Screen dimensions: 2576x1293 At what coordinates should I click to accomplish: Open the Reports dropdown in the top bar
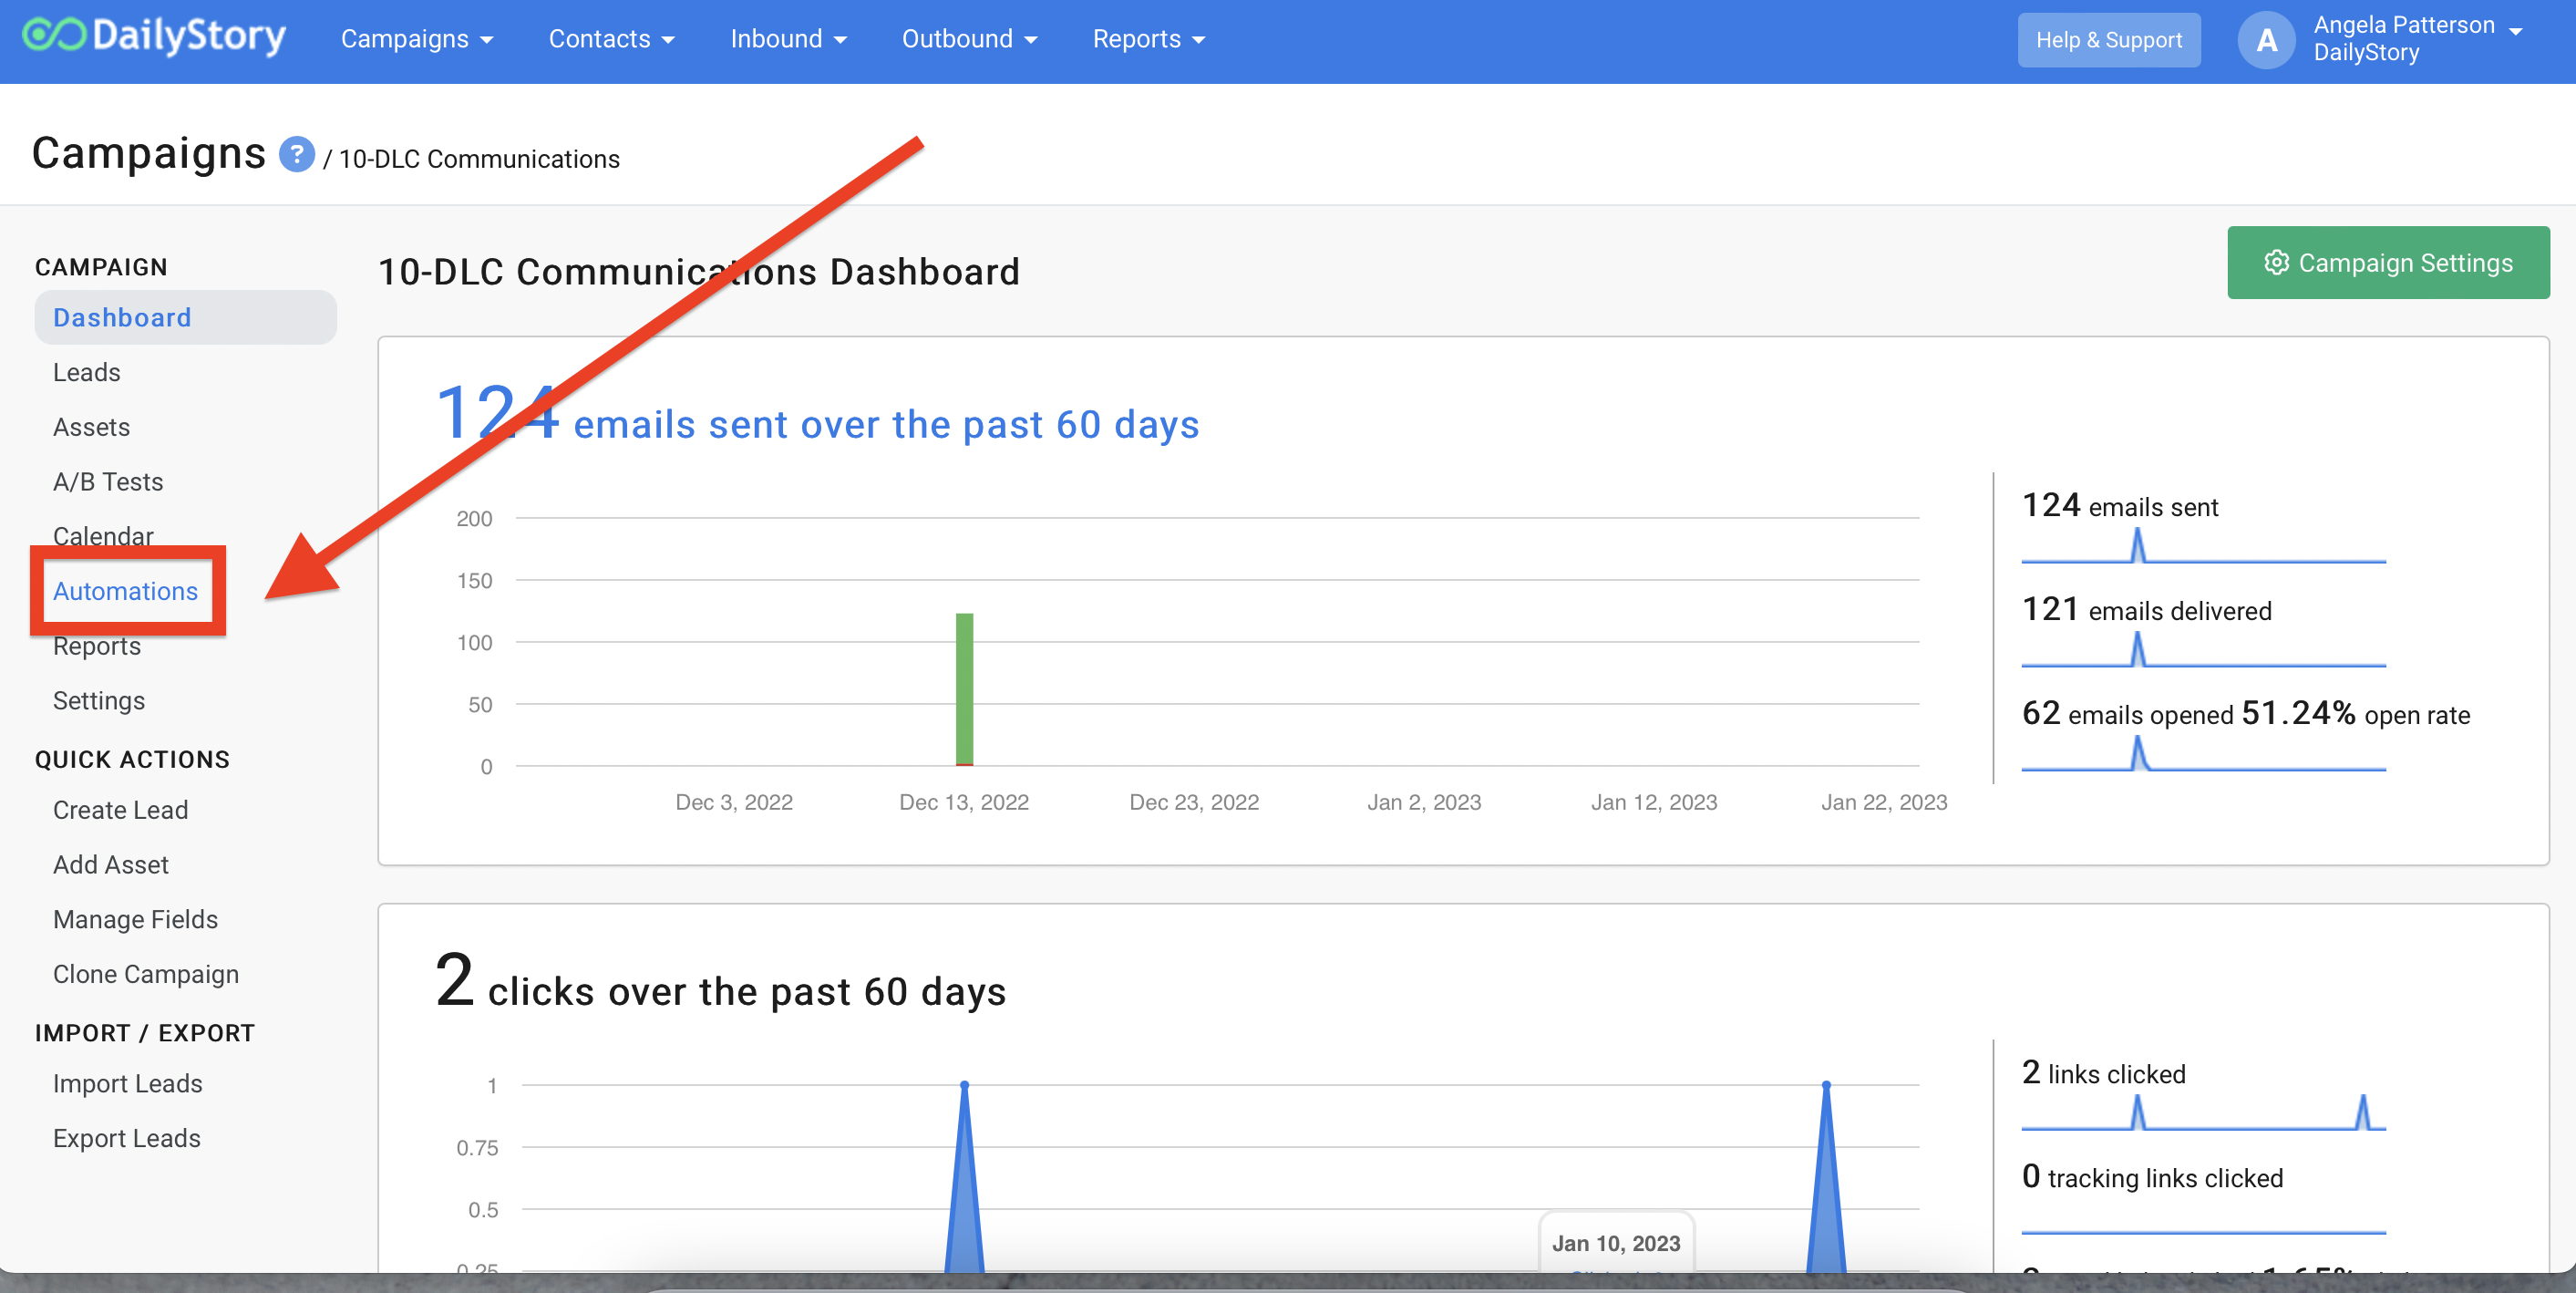click(1148, 39)
